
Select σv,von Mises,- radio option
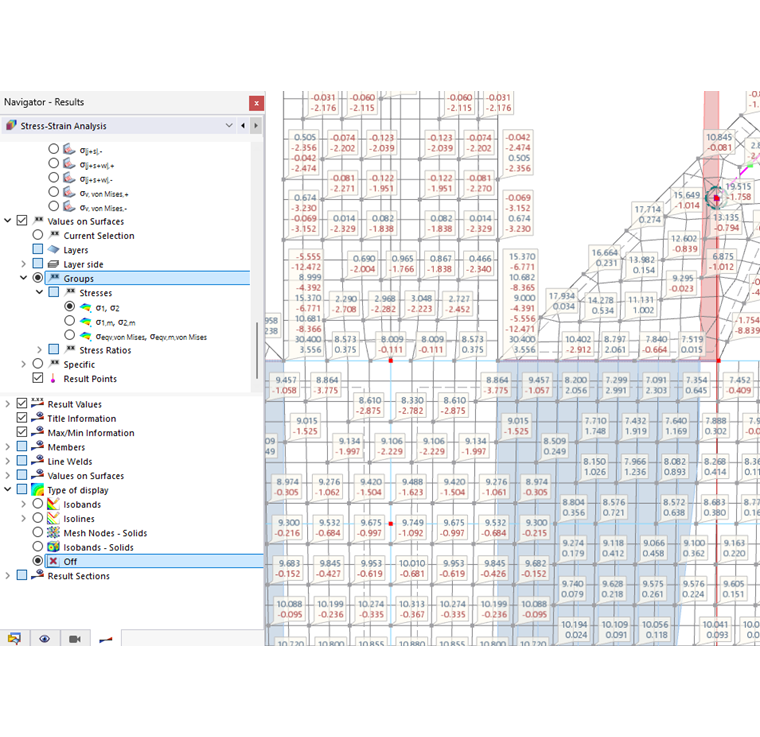tap(53, 206)
